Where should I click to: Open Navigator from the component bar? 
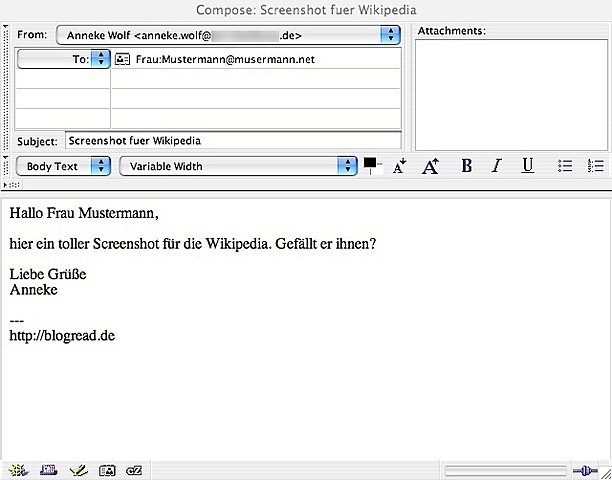(x=19, y=470)
